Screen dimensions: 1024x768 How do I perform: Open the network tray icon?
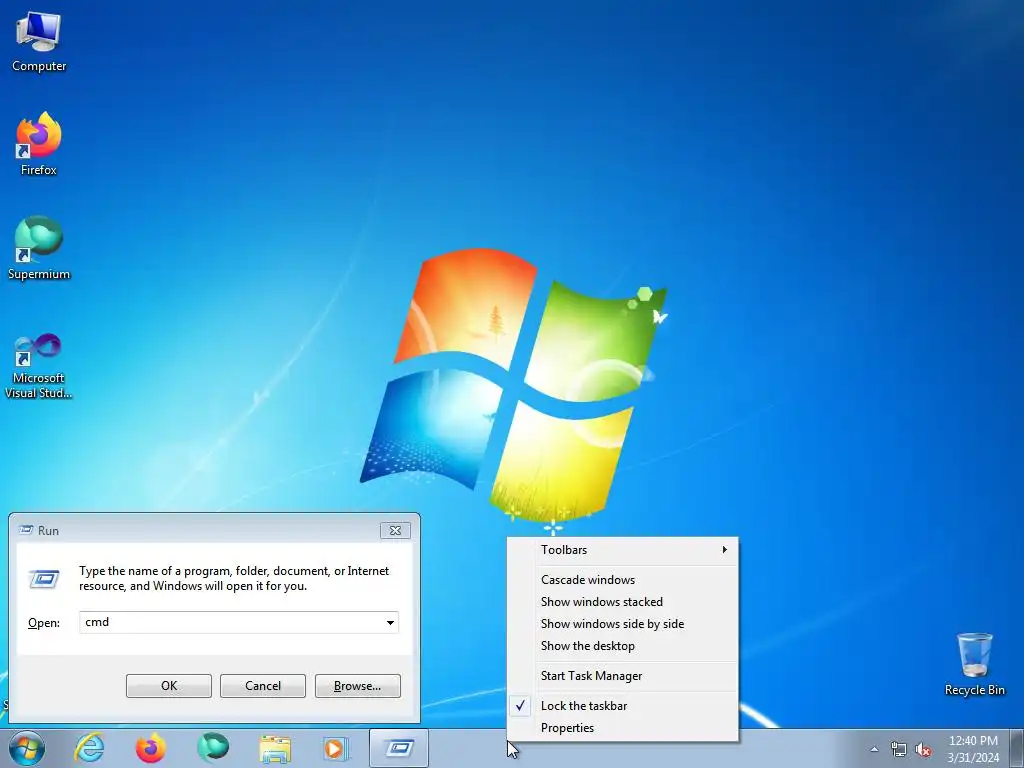[x=899, y=750]
